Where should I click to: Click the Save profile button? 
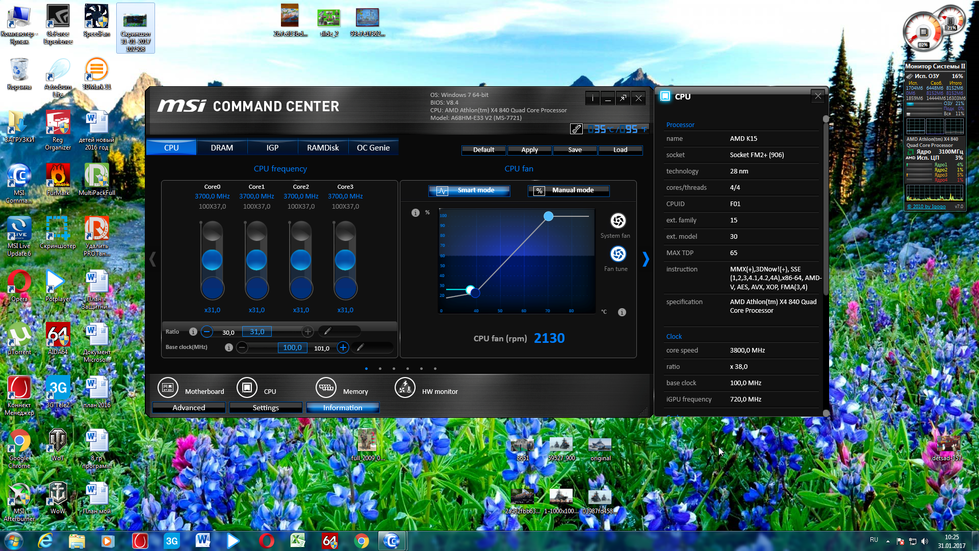pyautogui.click(x=575, y=150)
